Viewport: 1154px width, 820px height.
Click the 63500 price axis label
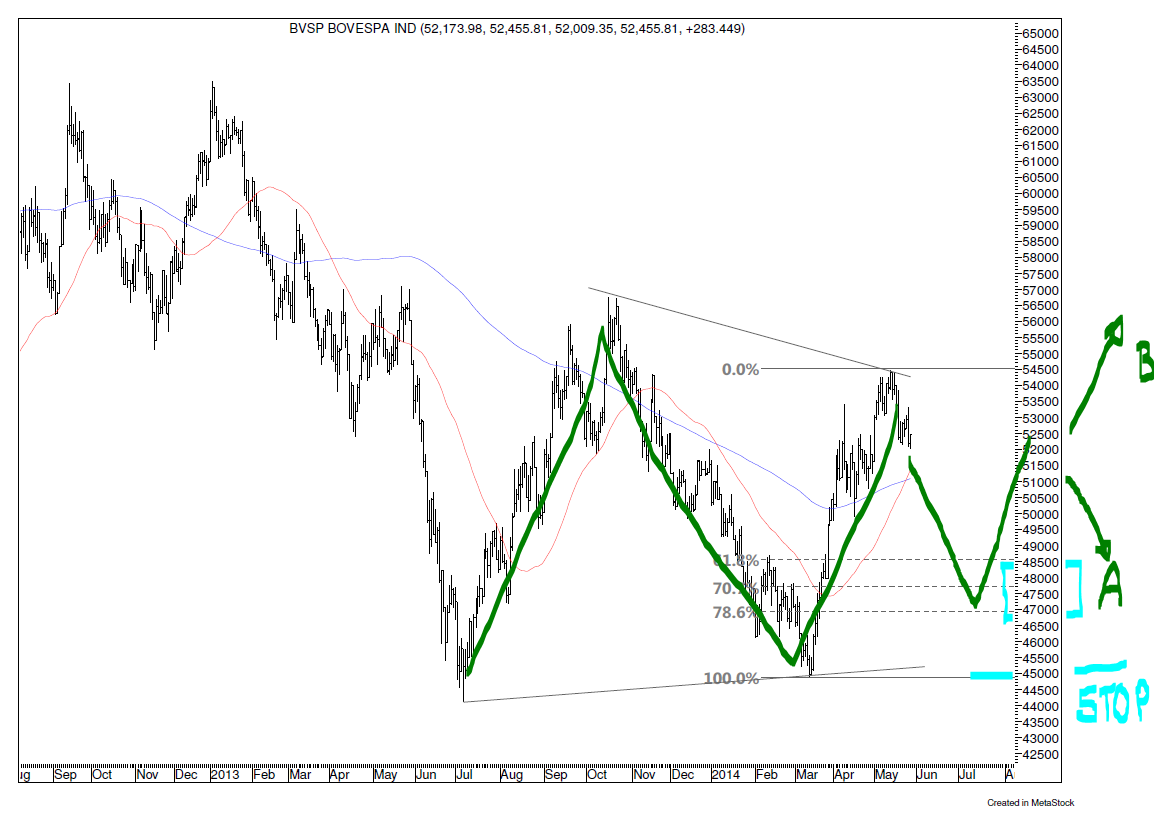coord(1041,82)
